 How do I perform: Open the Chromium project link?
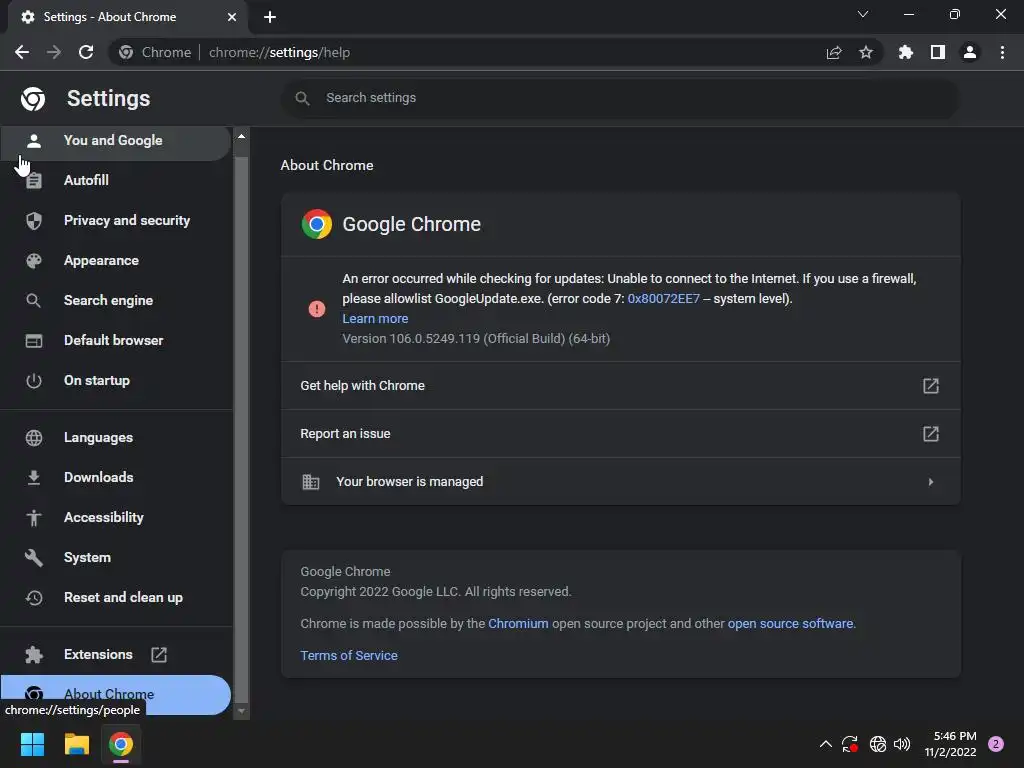518,624
